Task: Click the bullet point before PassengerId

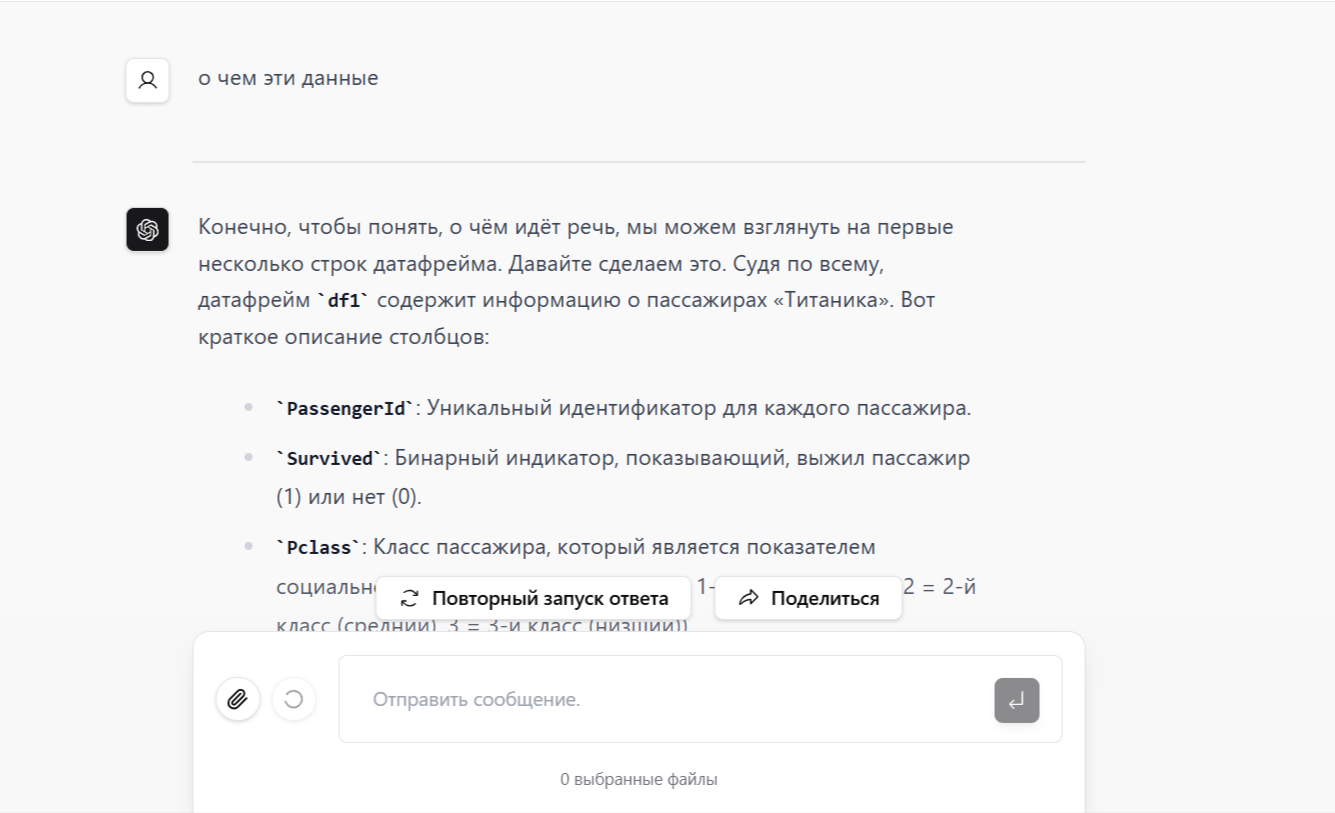Action: coord(248,408)
